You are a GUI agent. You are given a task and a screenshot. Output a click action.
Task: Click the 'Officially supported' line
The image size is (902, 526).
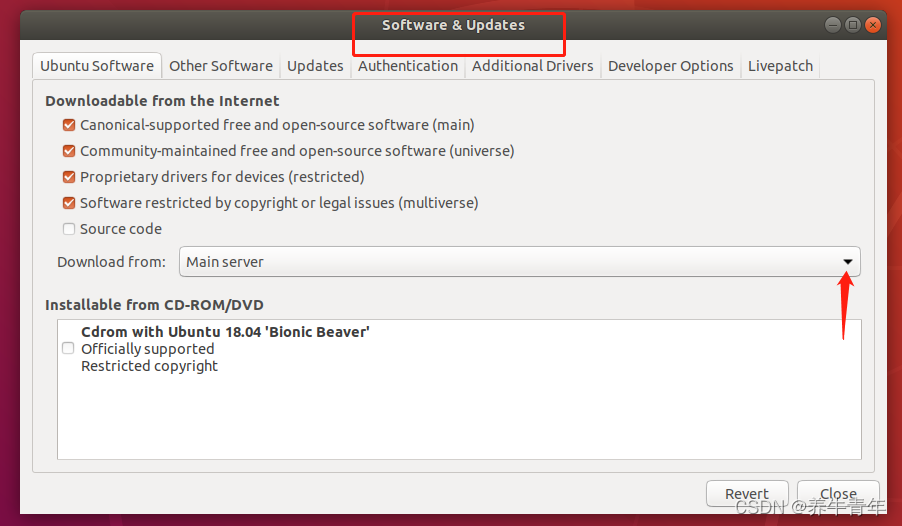(147, 349)
